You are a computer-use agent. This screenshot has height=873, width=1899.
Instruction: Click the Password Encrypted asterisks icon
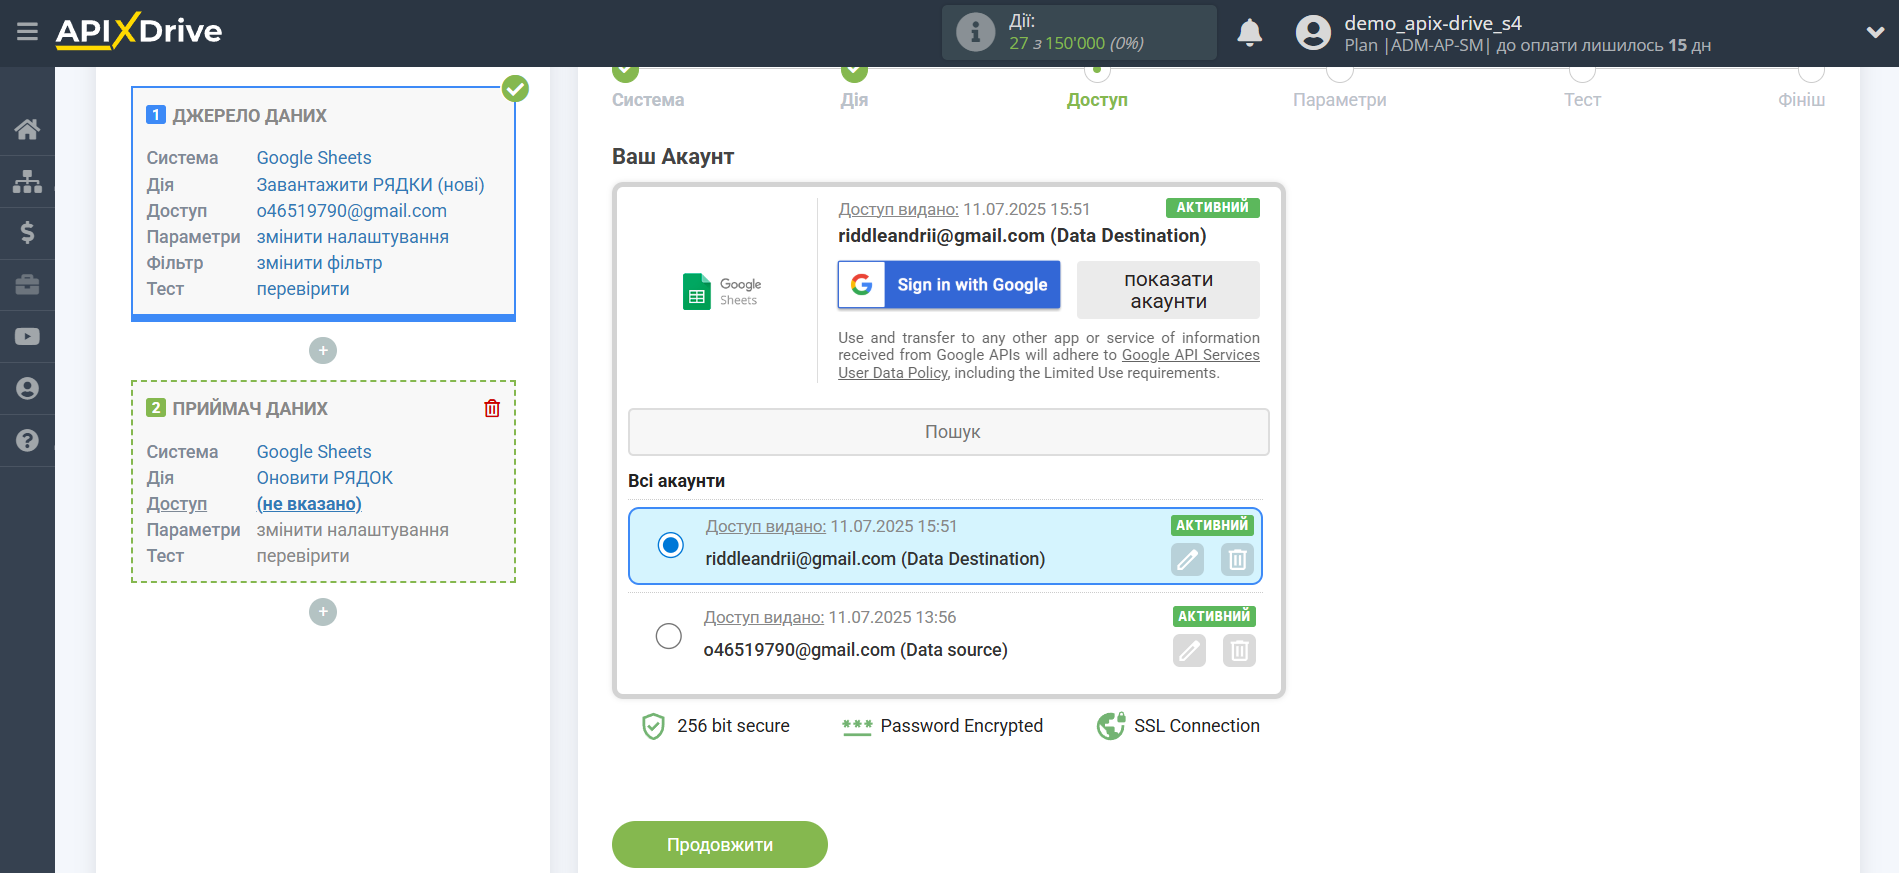[x=857, y=727]
